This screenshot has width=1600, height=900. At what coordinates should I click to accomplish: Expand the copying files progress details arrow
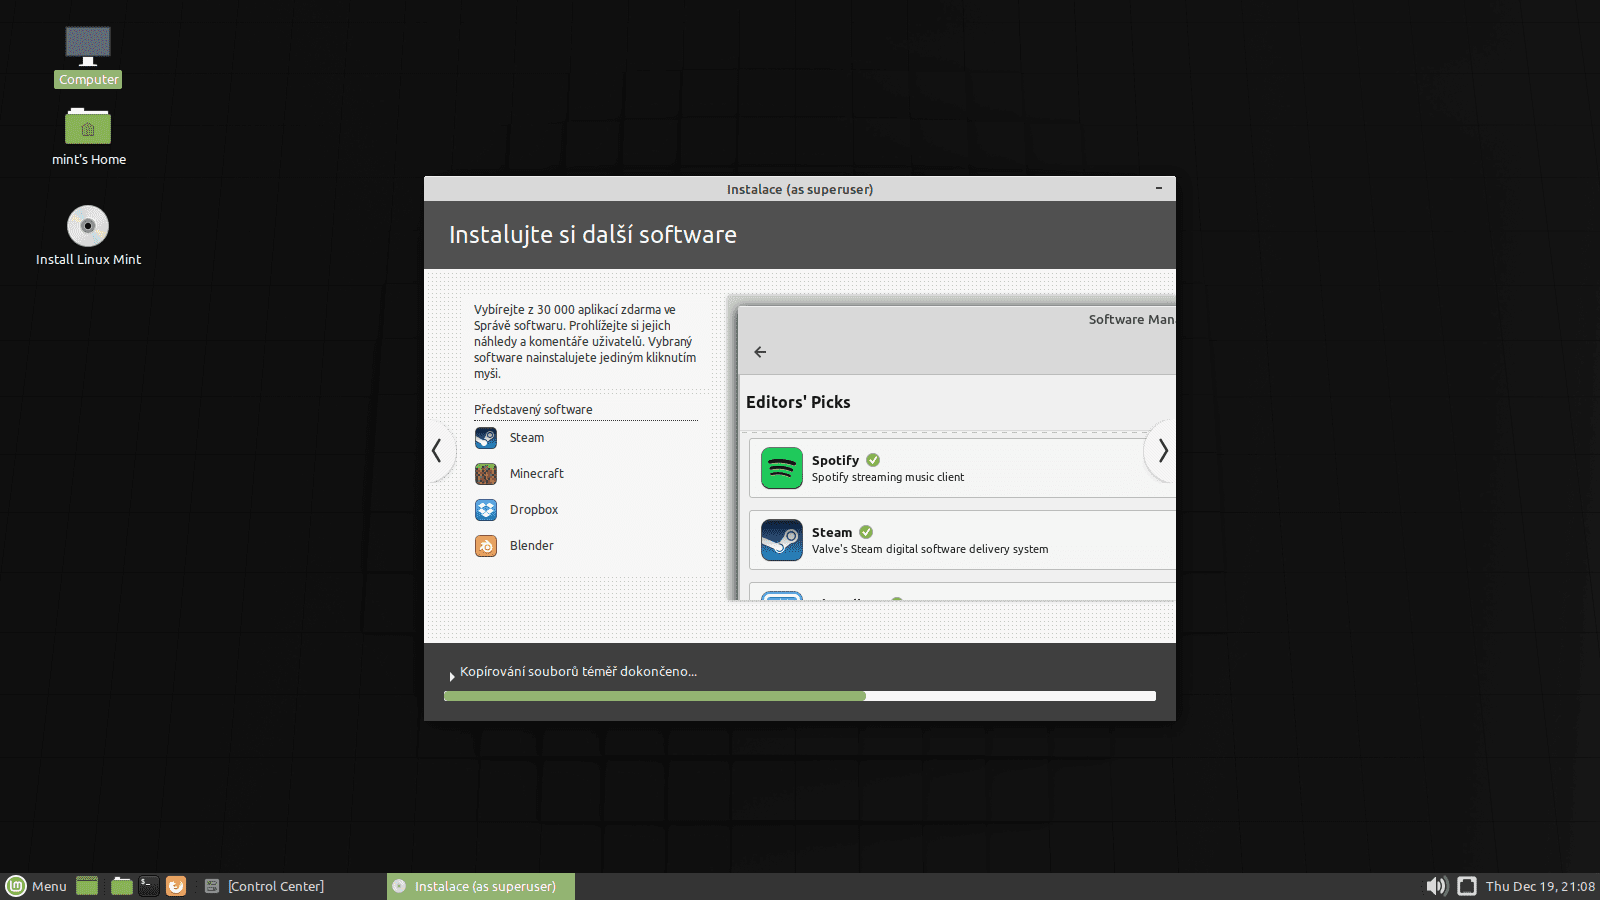pyautogui.click(x=452, y=676)
